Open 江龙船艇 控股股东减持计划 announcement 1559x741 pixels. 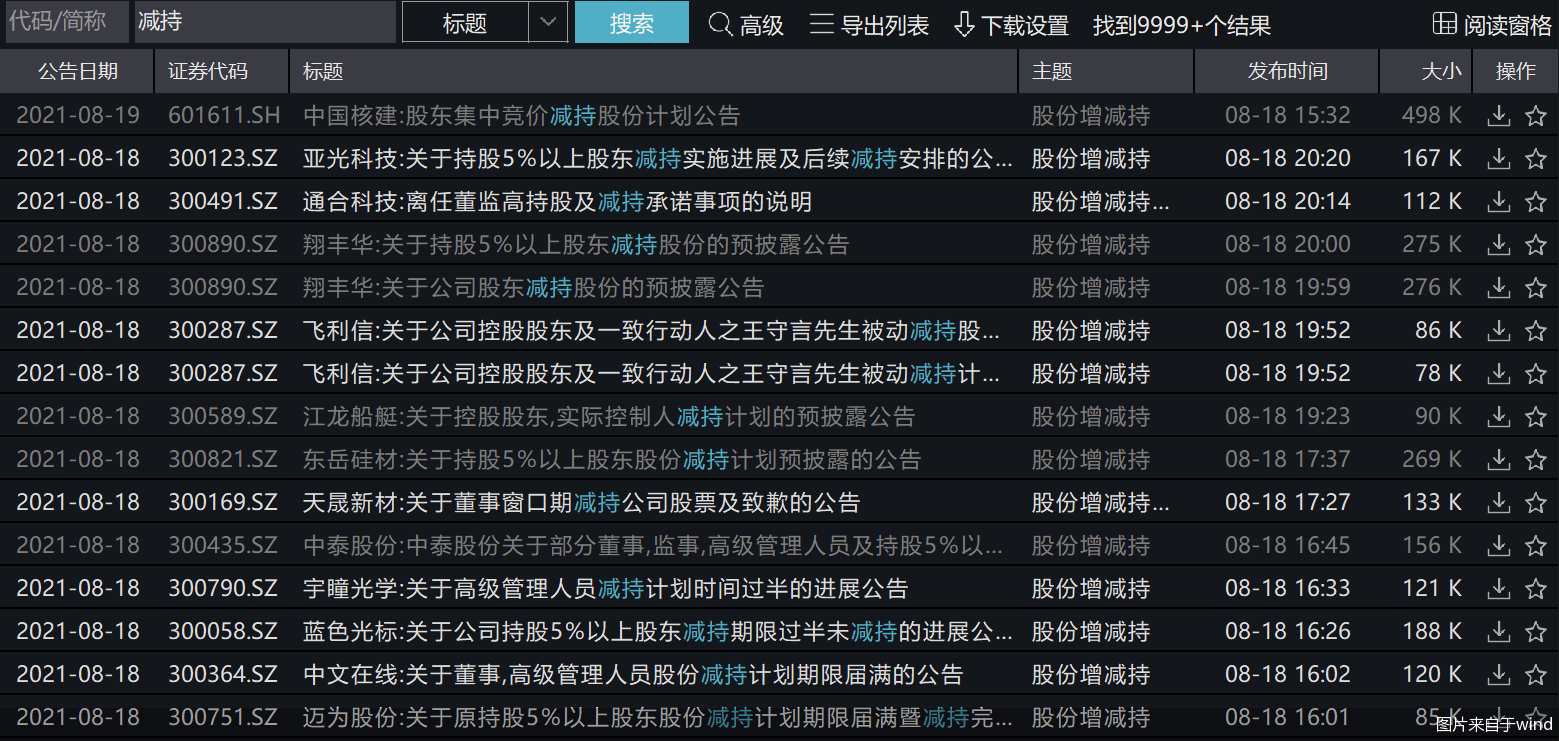pos(609,417)
